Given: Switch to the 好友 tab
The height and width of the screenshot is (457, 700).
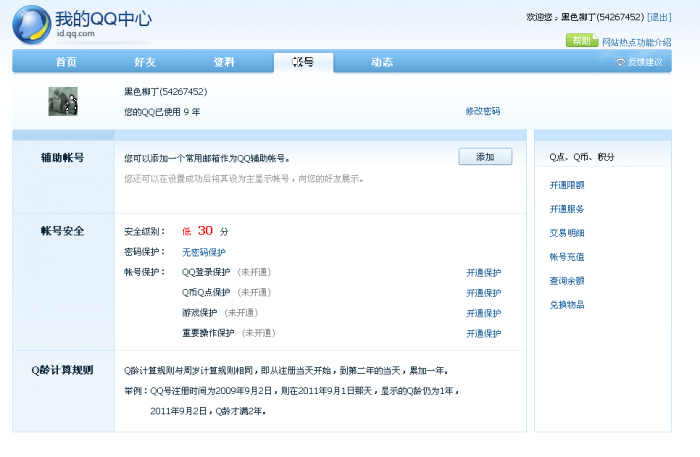Looking at the screenshot, I should point(145,62).
